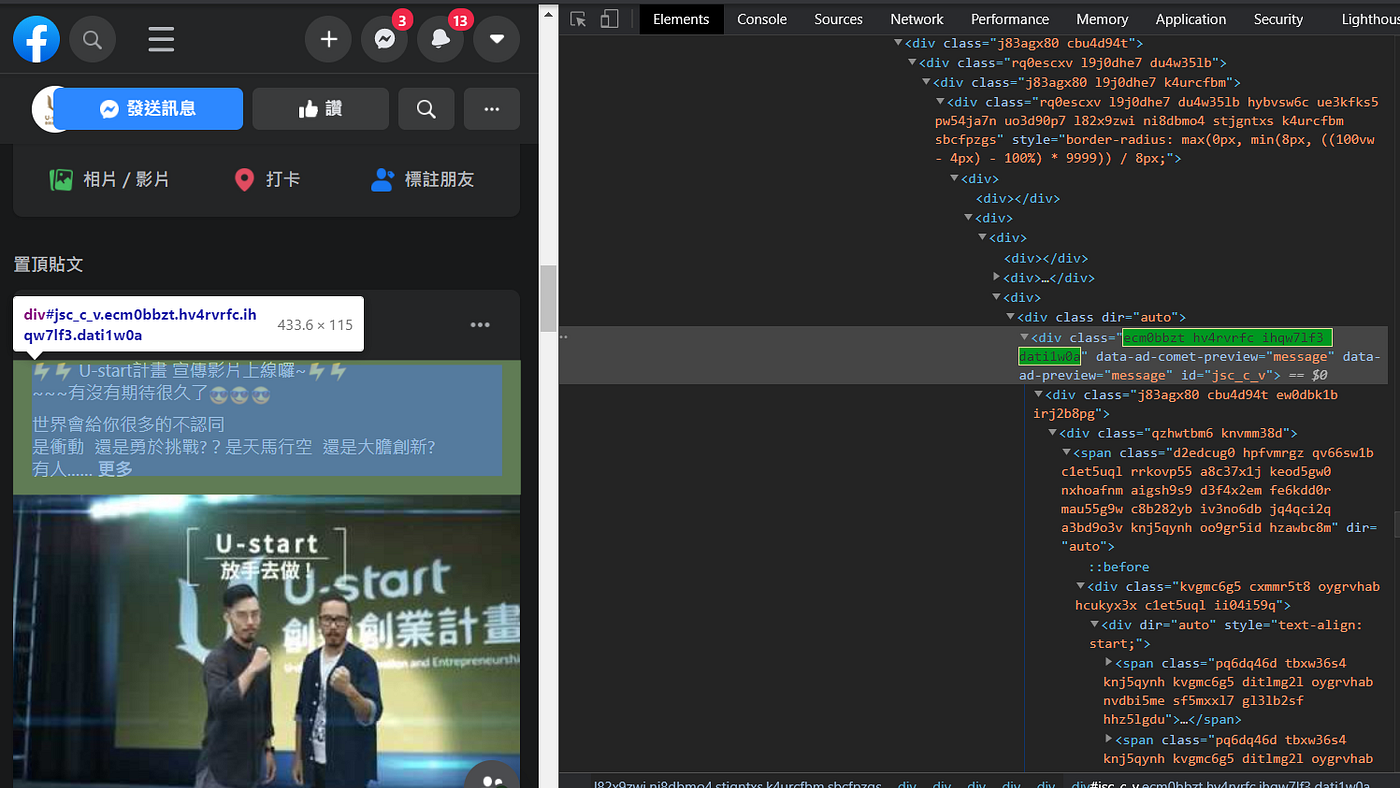Switch to the Elements tab
Screen dimensions: 1400x788
click(681, 19)
